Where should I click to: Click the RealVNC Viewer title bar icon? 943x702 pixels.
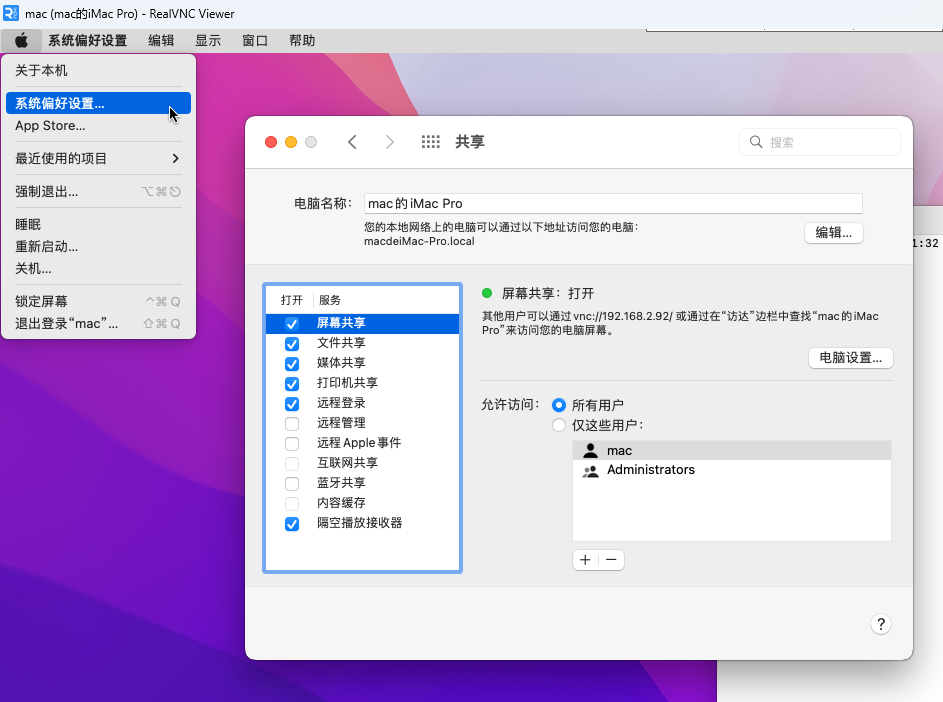[10, 13]
